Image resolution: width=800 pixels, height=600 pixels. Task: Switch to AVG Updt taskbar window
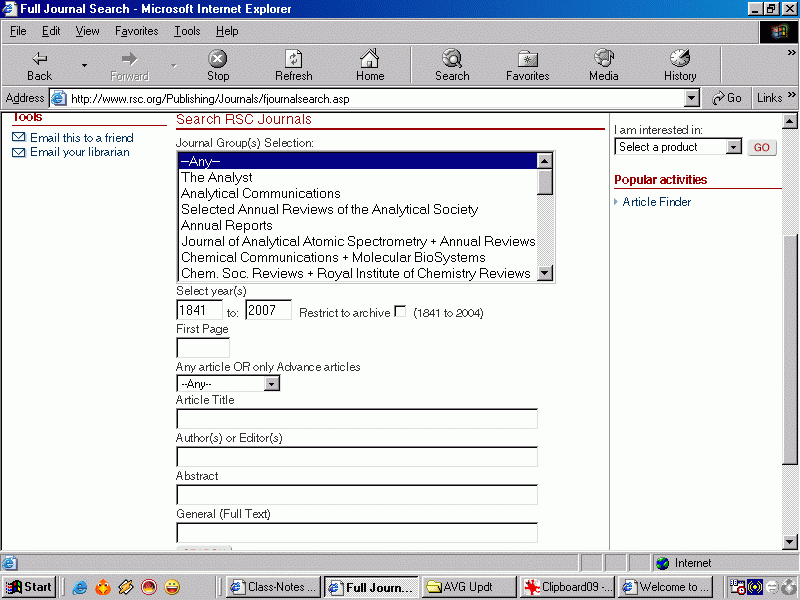pos(469,587)
